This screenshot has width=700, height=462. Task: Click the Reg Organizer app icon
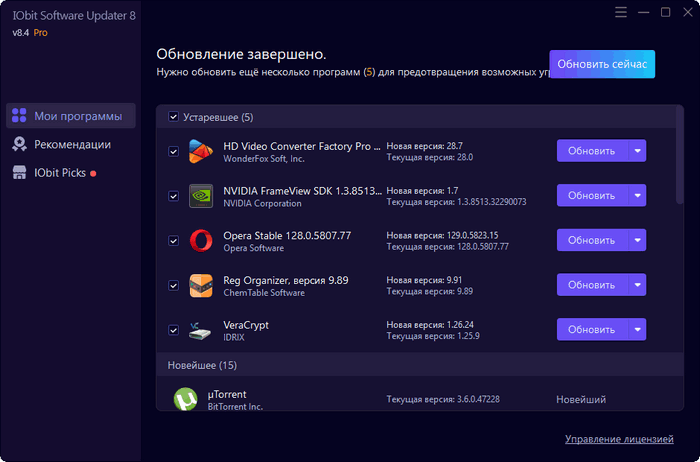[200, 285]
